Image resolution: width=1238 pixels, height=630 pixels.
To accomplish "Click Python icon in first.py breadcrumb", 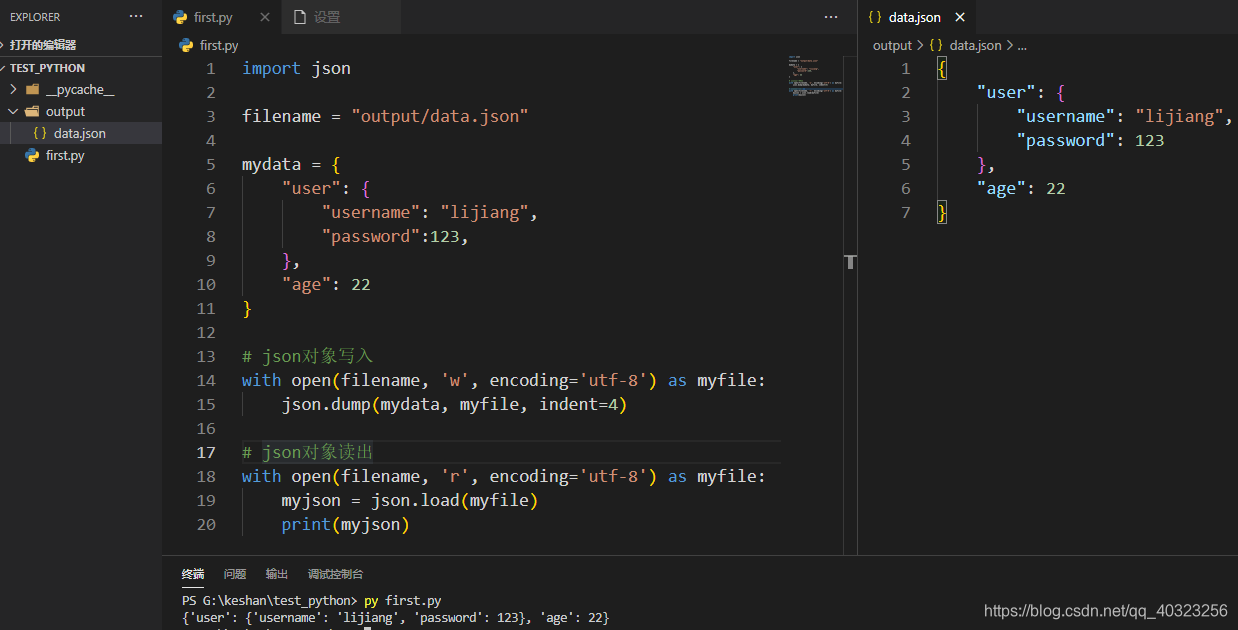I will coord(186,45).
